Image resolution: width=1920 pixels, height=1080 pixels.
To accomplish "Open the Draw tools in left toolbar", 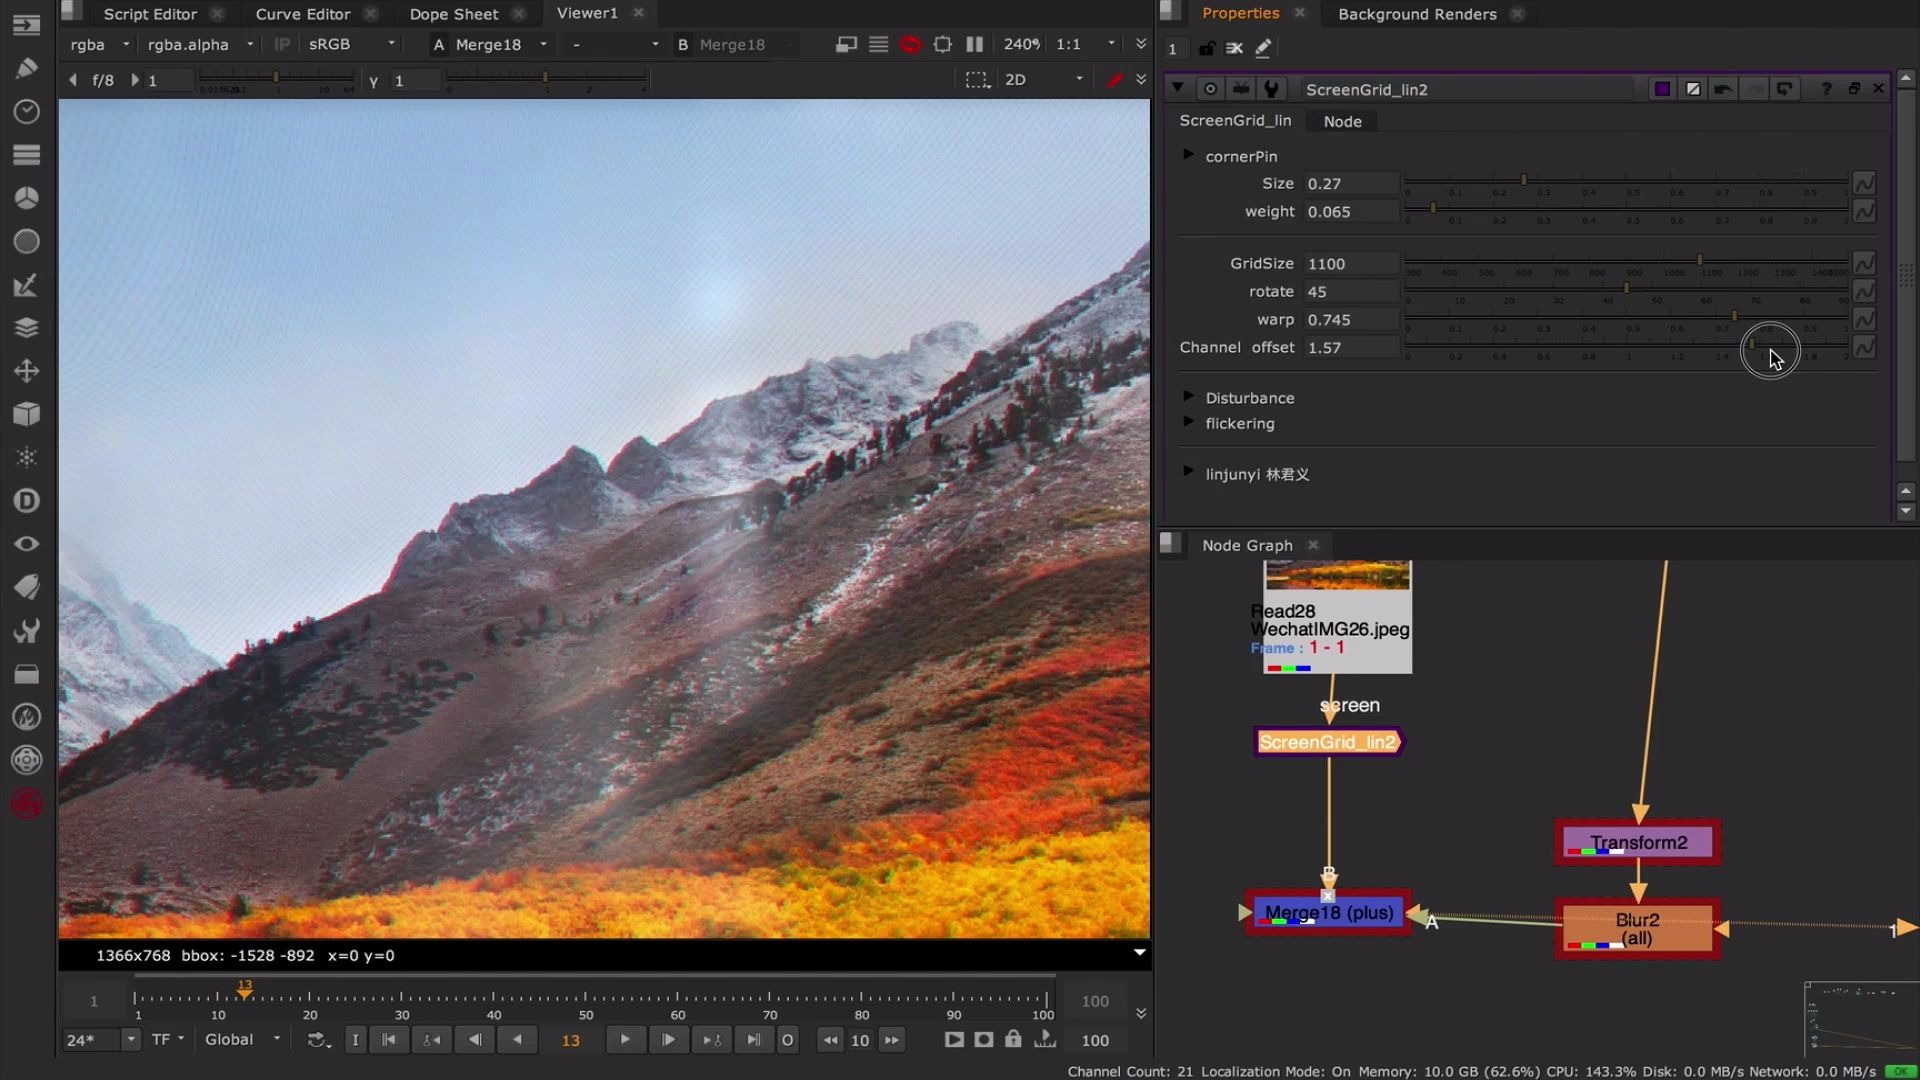I will pos(27,68).
